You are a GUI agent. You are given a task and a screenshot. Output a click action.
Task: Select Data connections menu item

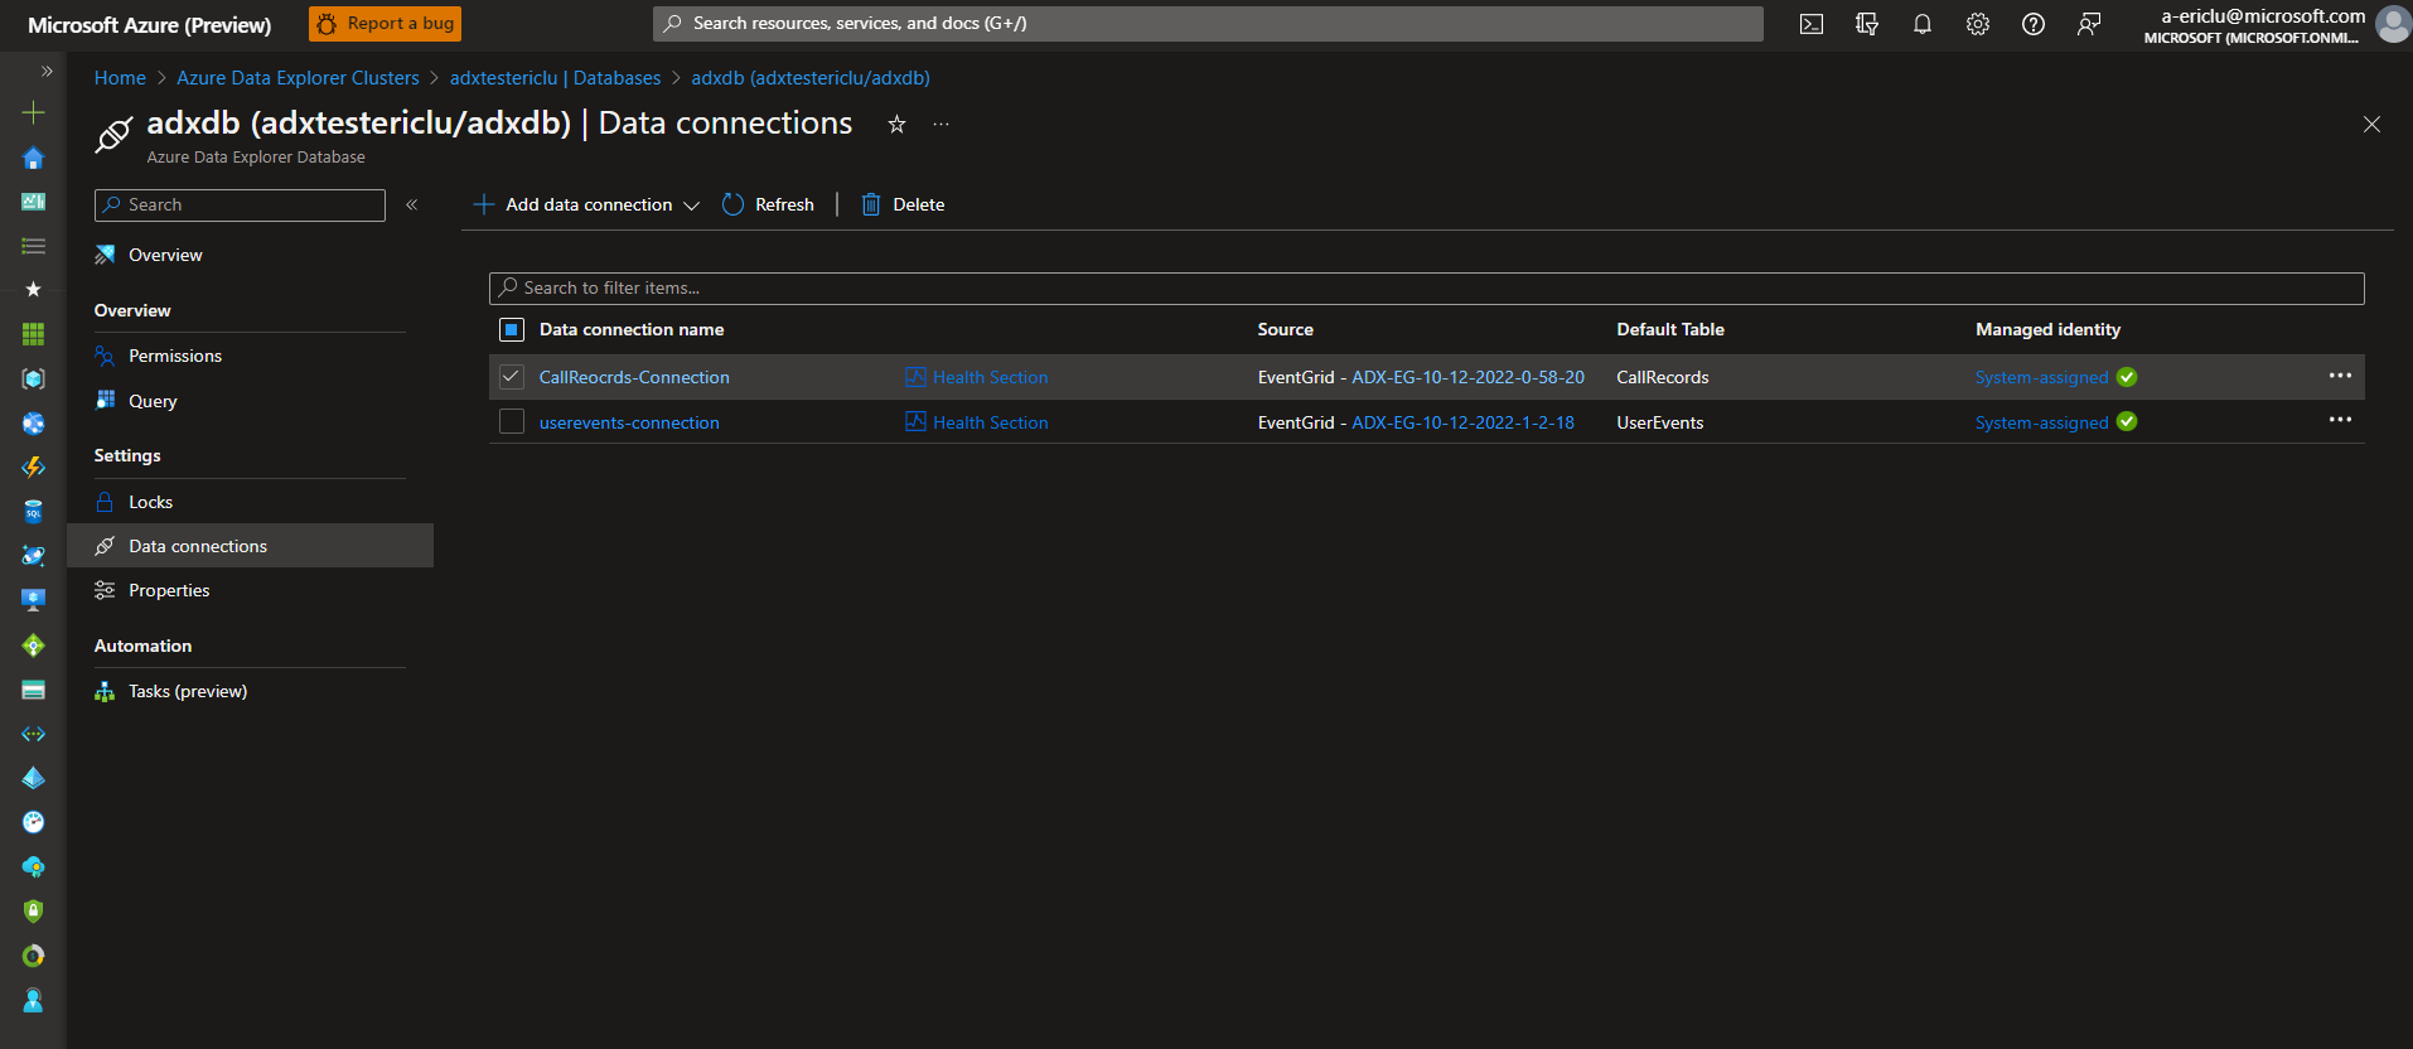coord(250,546)
